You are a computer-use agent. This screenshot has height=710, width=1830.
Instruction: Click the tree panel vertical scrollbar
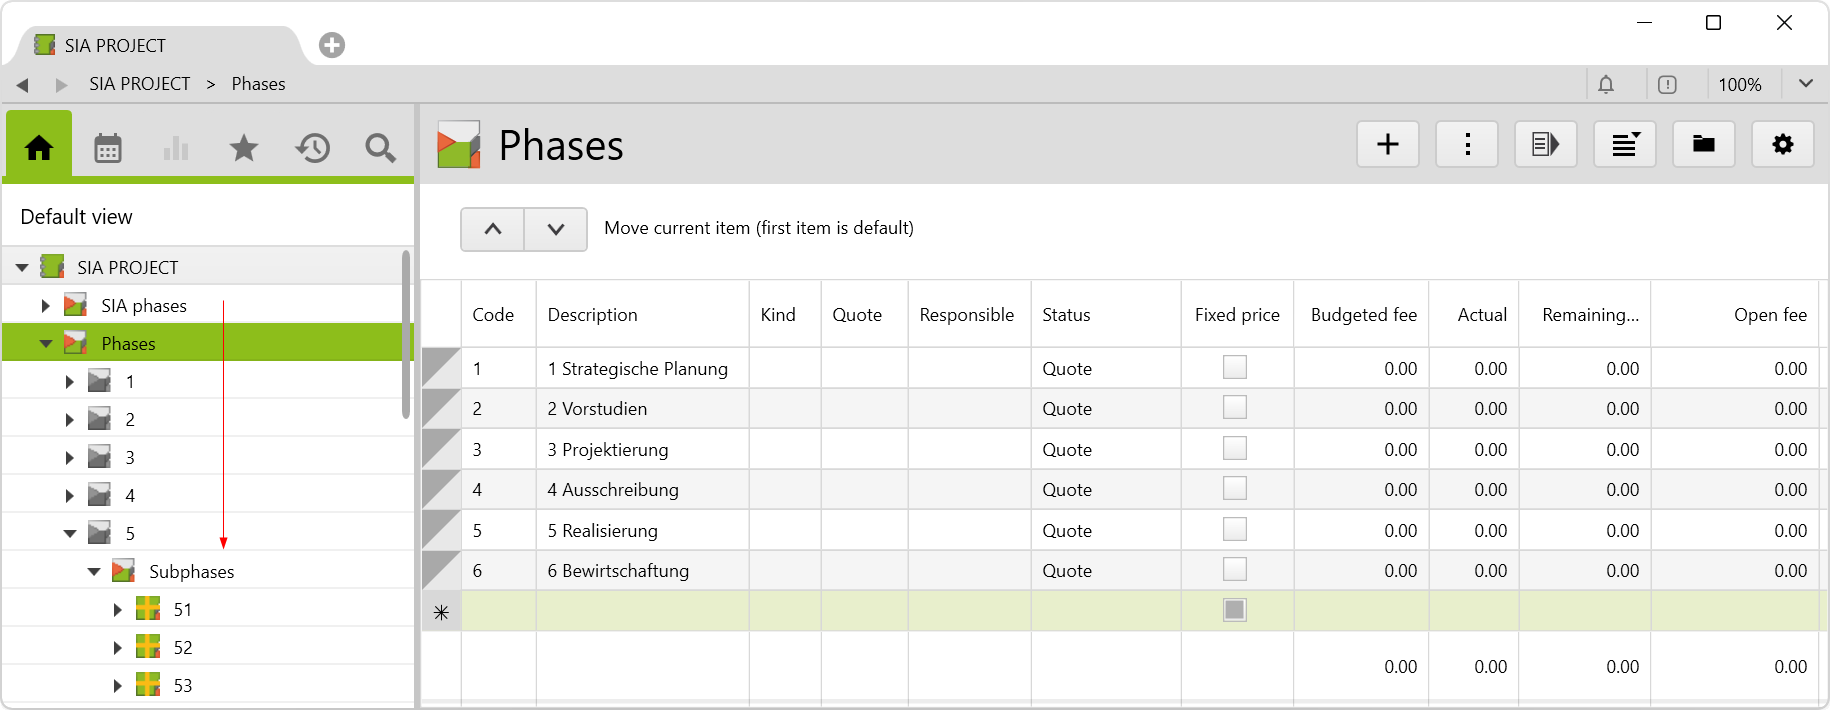coord(406,335)
